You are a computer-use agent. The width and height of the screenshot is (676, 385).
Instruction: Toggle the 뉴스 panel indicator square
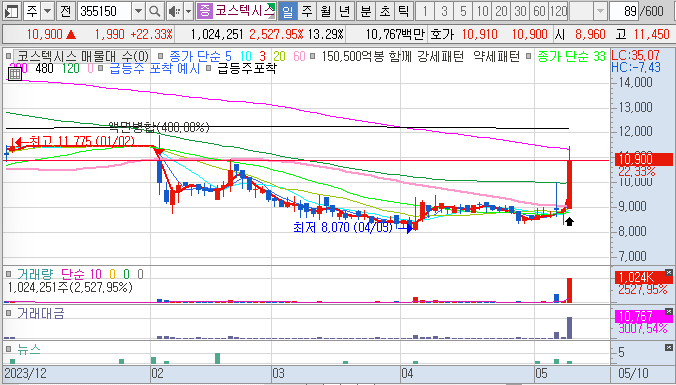(9, 349)
